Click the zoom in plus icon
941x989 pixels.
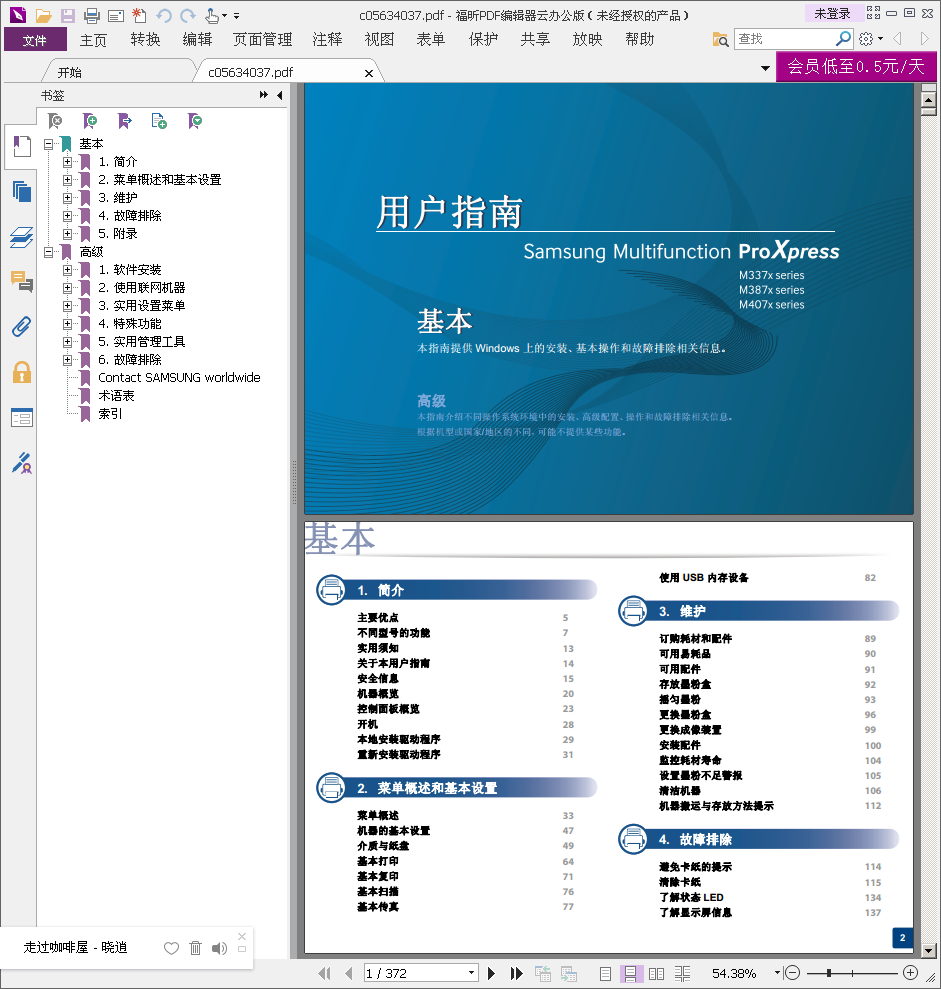(x=910, y=973)
